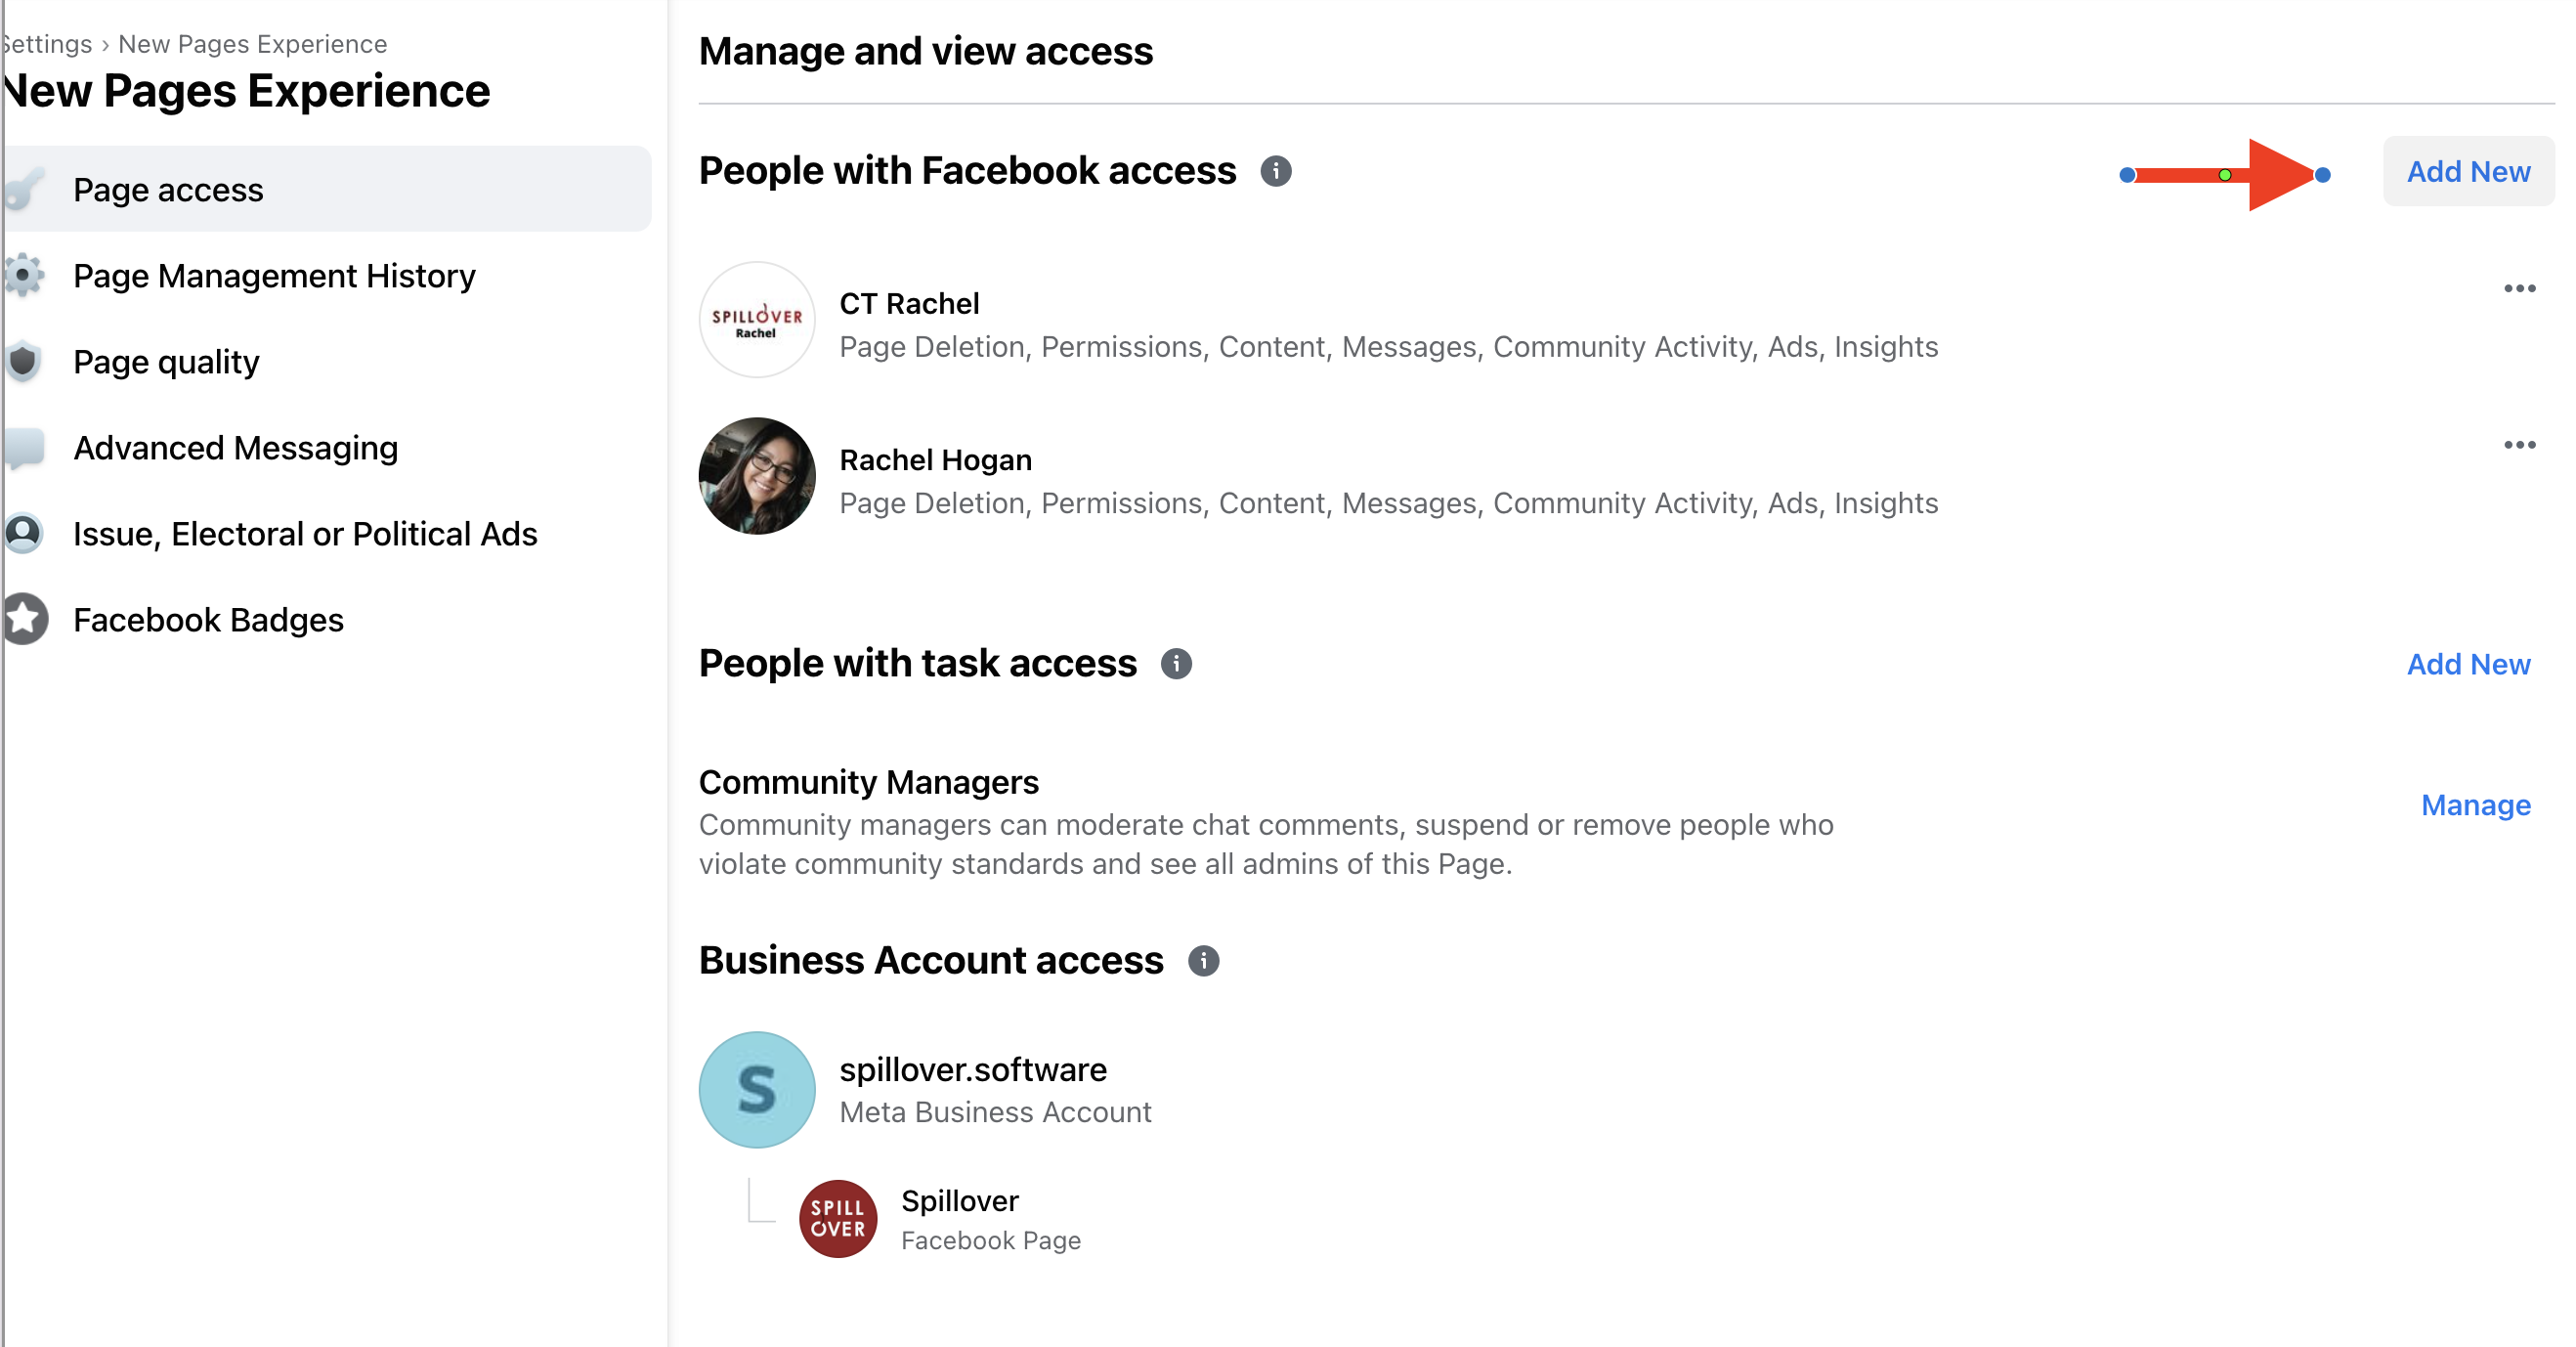This screenshot has height=1347, width=2576.
Task: Add New person with Facebook access
Action: click(x=2467, y=172)
